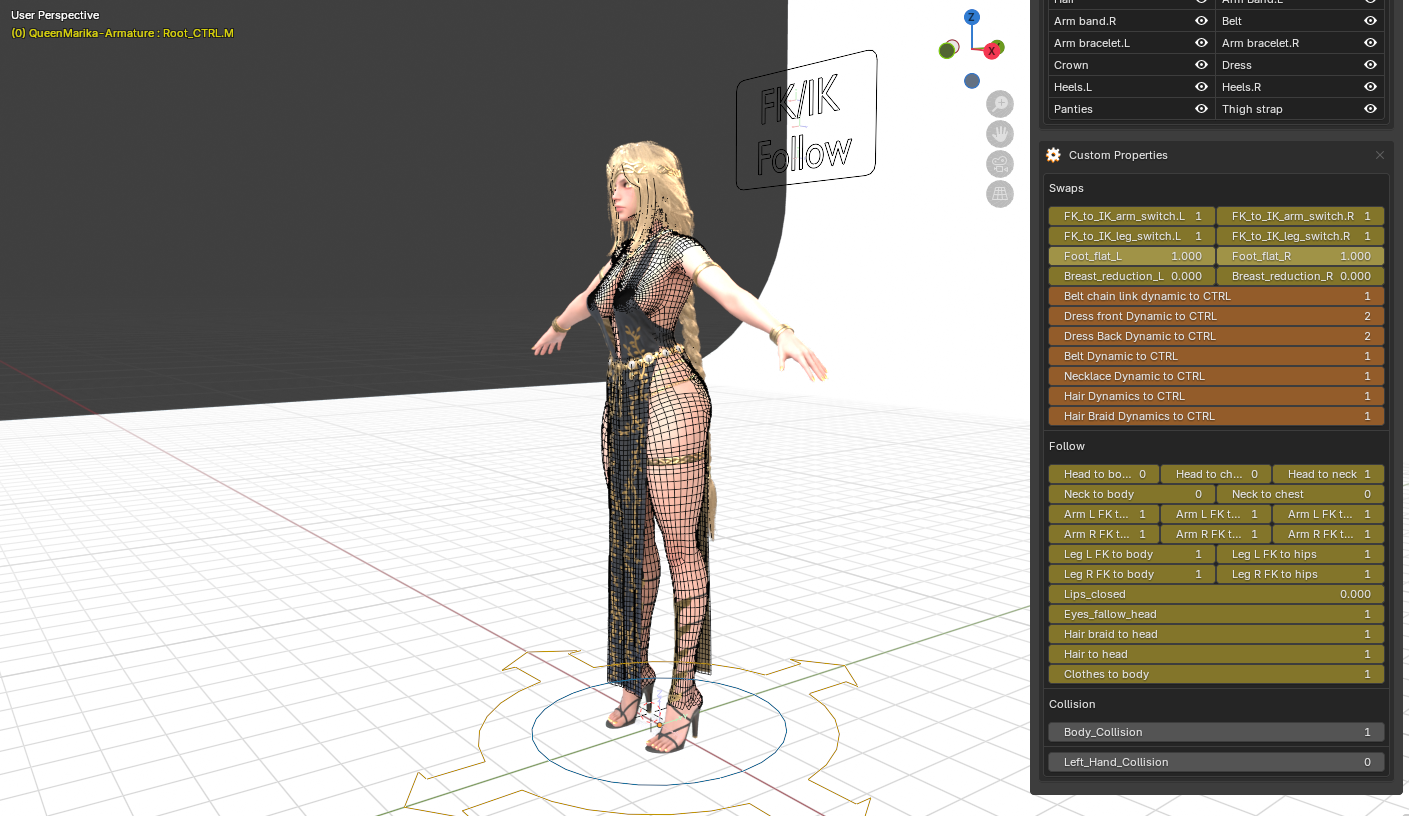This screenshot has height=816, width=1409.
Task: Hide Arm bracelet.L using eye icon
Action: 1201,43
